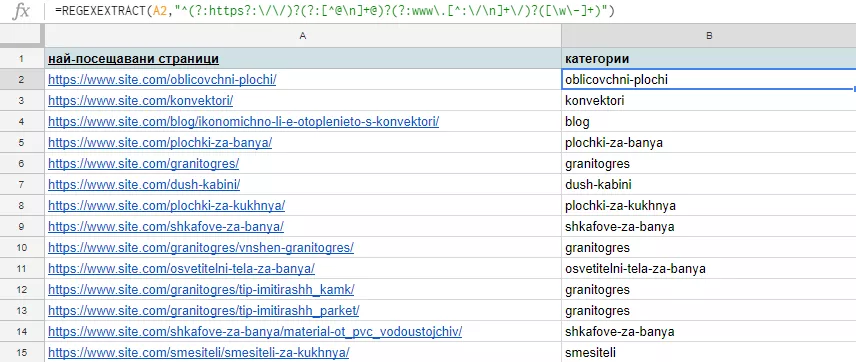Select row header 5
This screenshot has width=856, height=362.
tap(21, 143)
